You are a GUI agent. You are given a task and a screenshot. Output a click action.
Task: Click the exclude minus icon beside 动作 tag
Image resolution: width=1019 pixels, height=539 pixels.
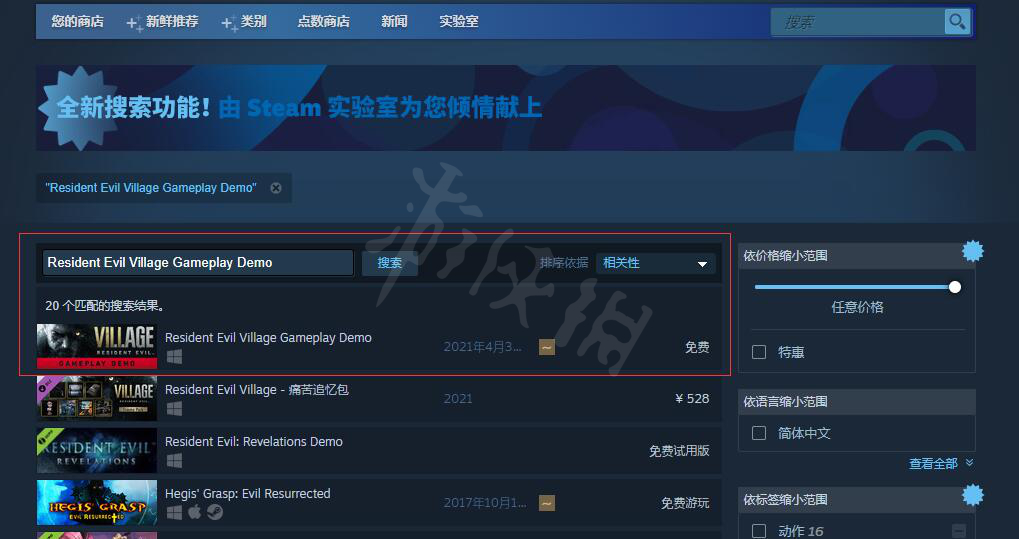coord(959,531)
